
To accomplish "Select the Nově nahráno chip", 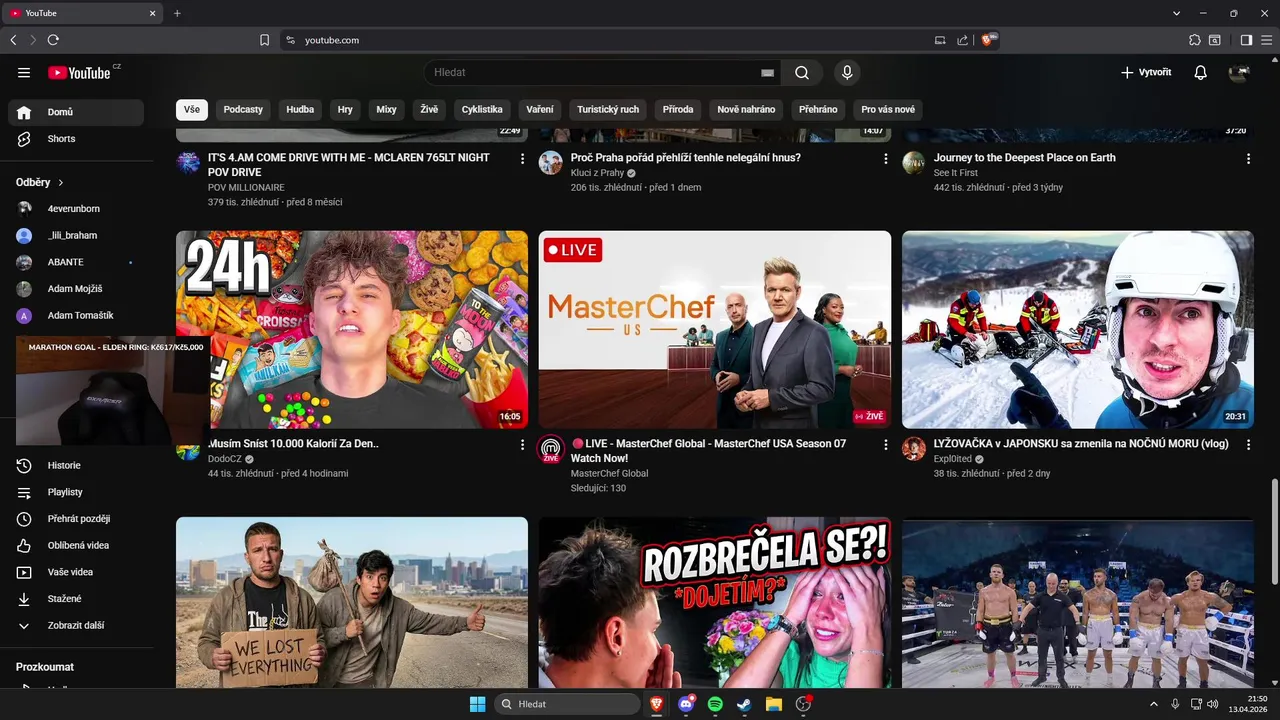I will coord(746,109).
